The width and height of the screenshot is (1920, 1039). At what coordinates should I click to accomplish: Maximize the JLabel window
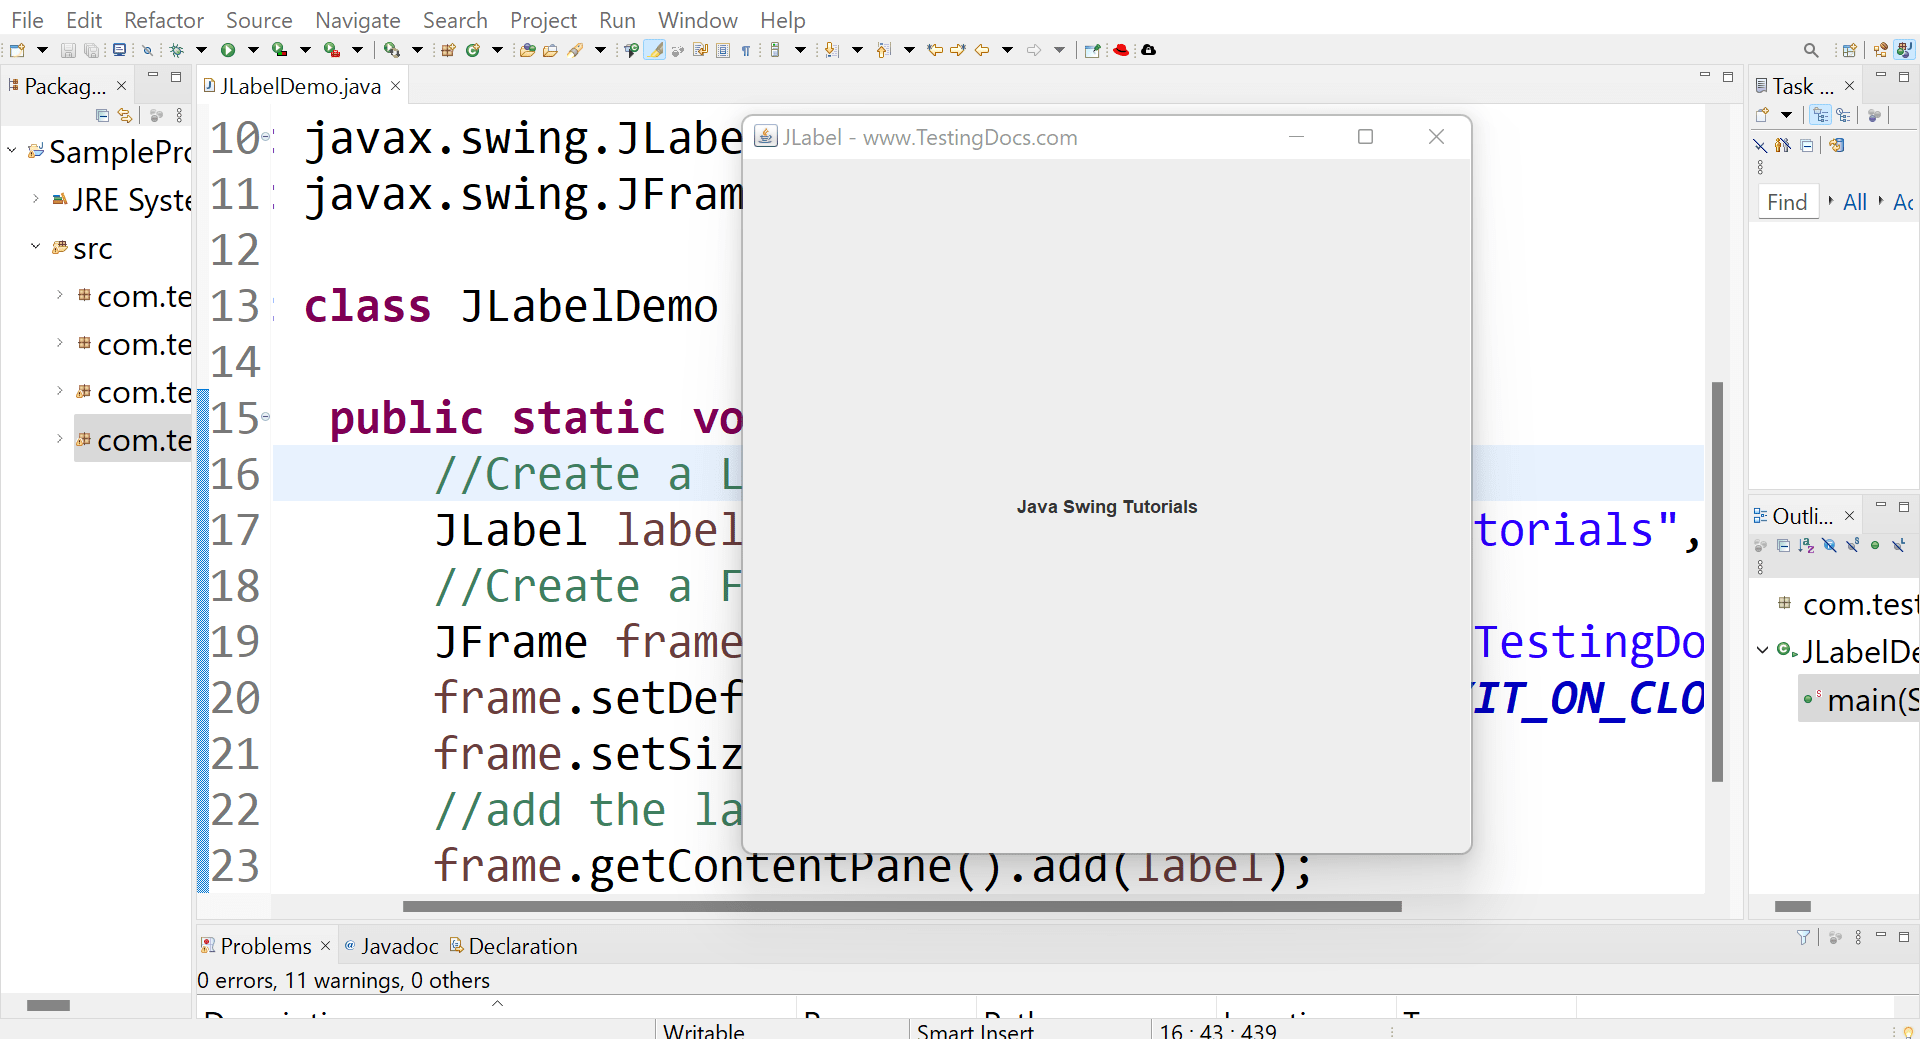[x=1365, y=137]
